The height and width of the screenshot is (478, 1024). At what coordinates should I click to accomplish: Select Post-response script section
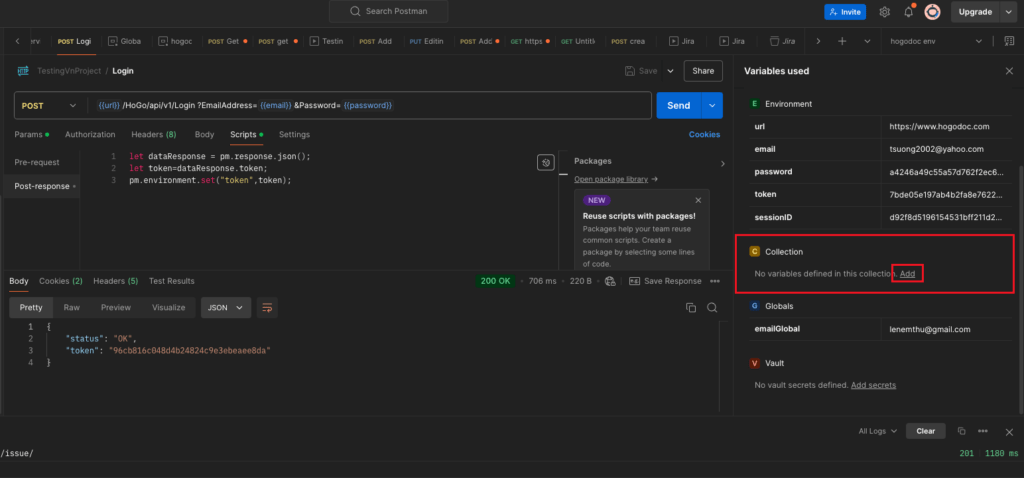pos(42,186)
